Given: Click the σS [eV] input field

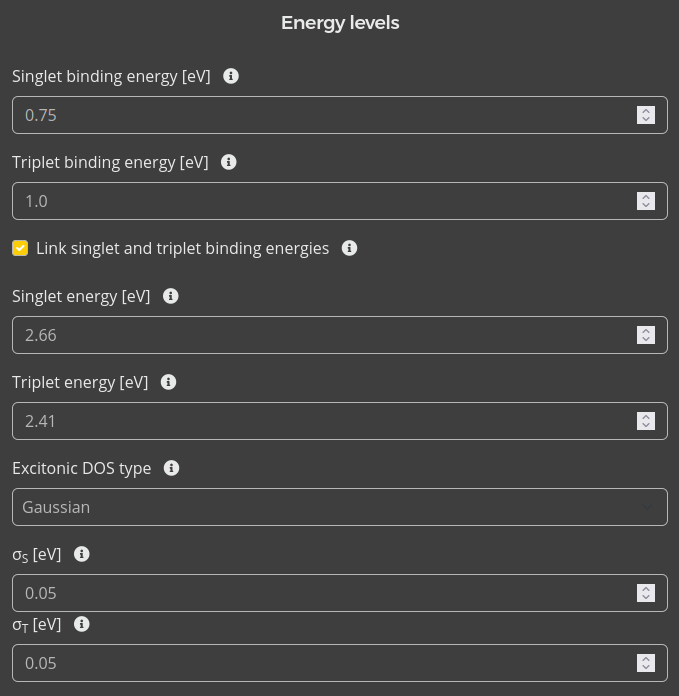Looking at the screenshot, I should click(x=320, y=593).
